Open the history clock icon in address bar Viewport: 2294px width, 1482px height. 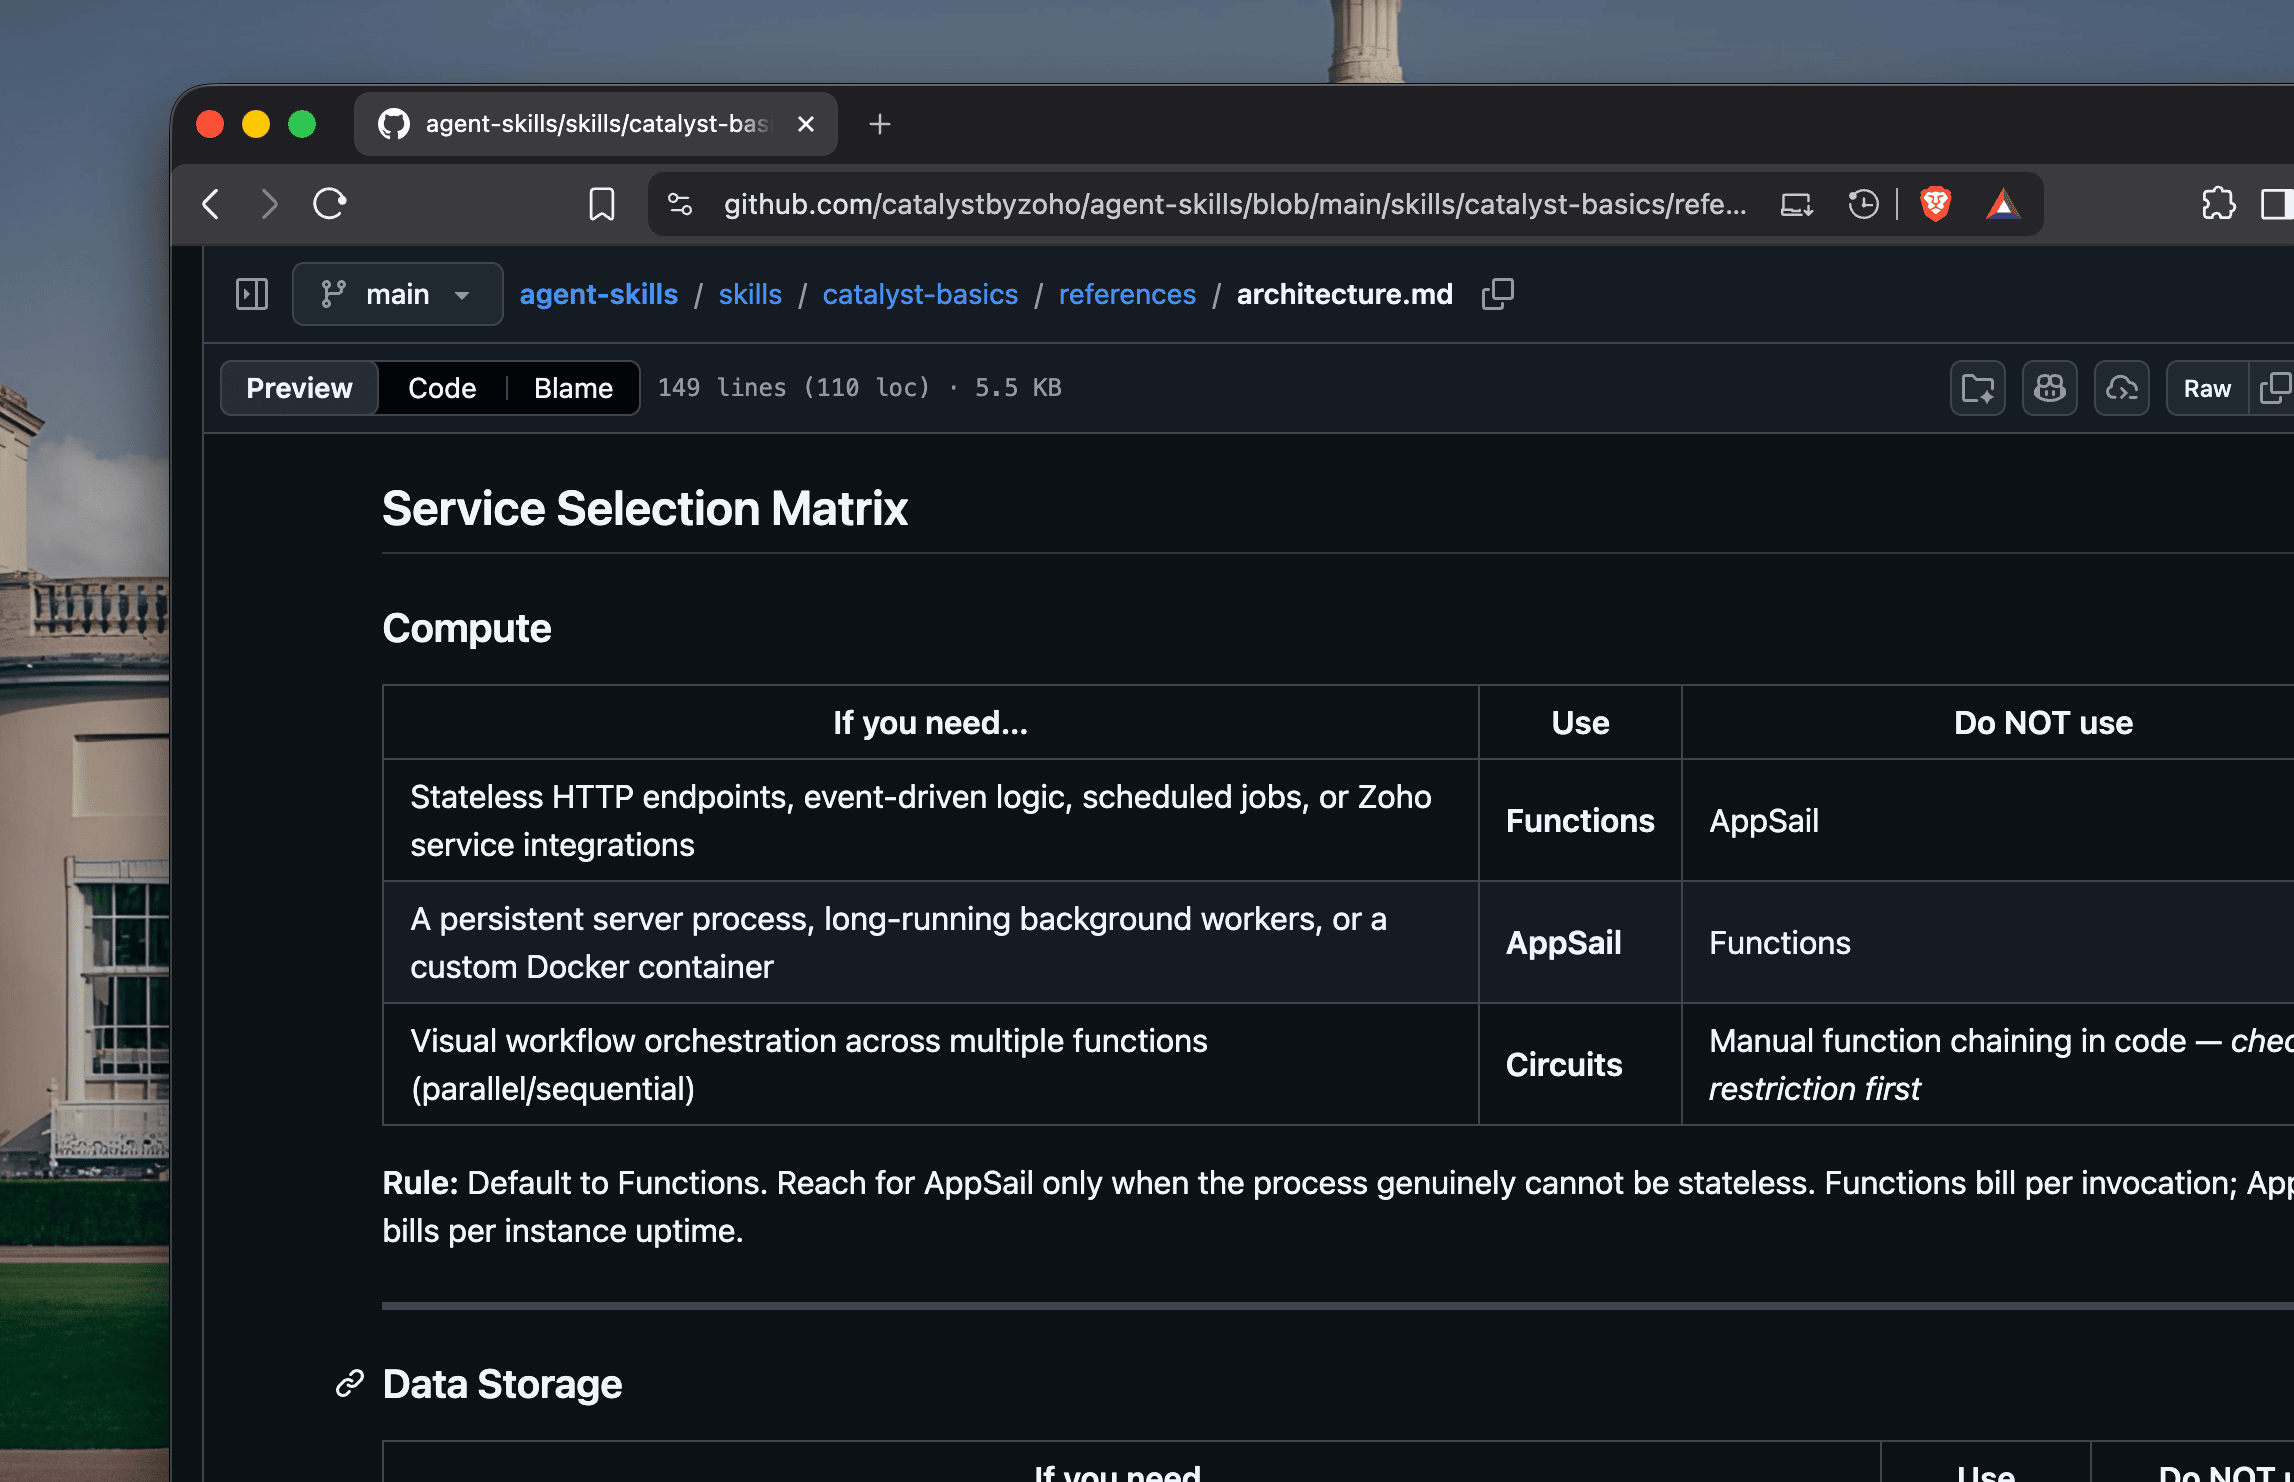point(1862,204)
